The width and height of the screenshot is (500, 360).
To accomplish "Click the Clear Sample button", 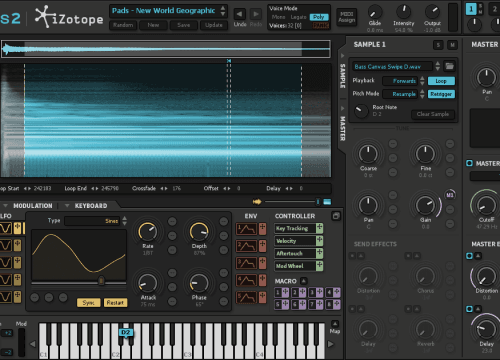I will 433,114.
